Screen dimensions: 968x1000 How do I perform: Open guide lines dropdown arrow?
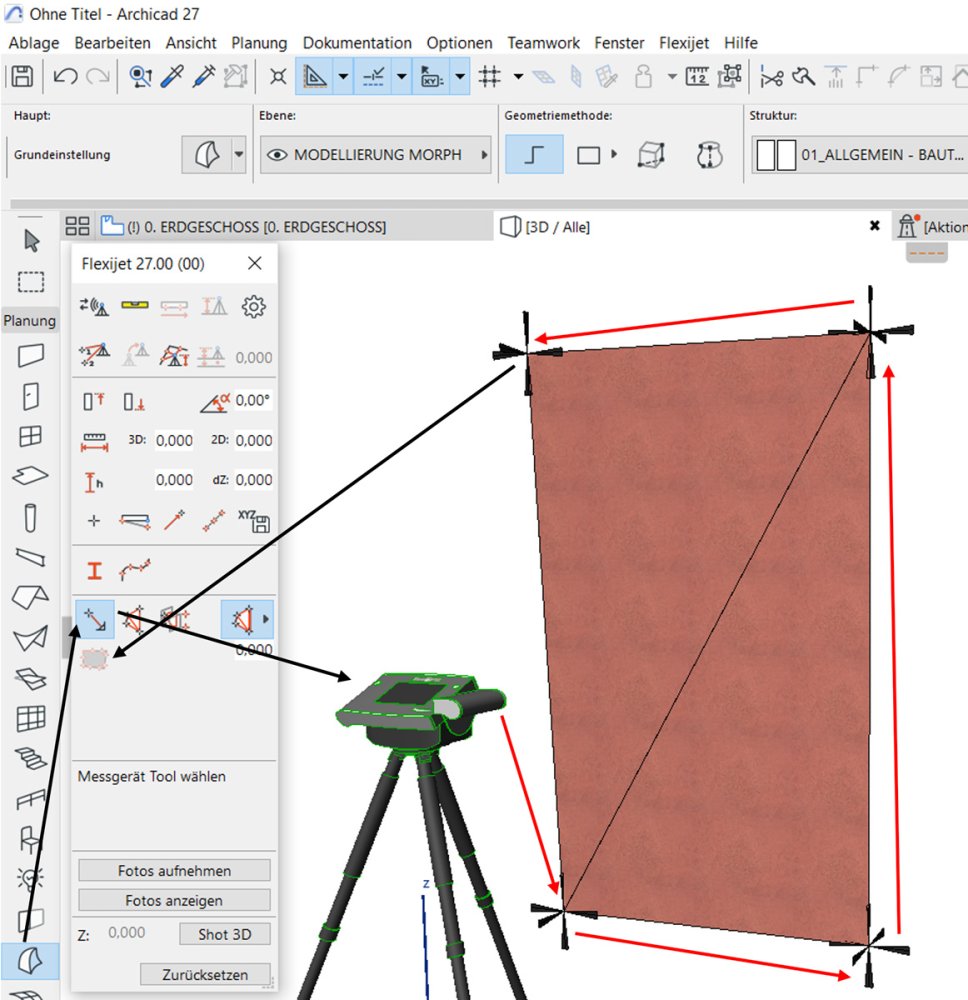pos(343,77)
